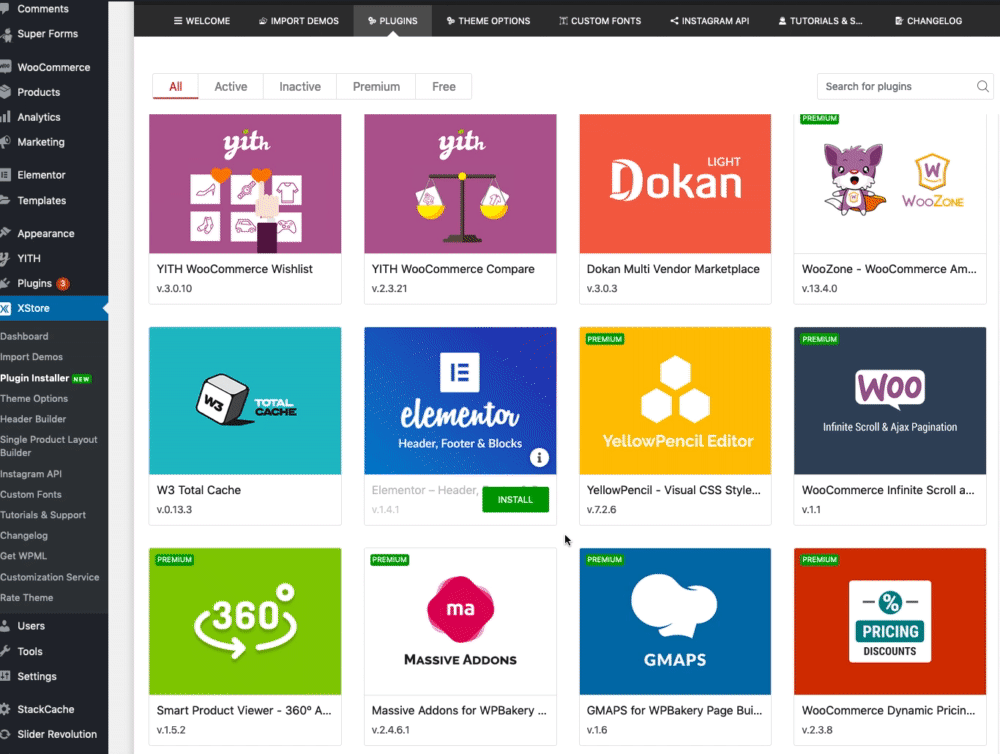Click Marketing megaphone icon
This screenshot has width=1000, height=754.
[x=5, y=142]
